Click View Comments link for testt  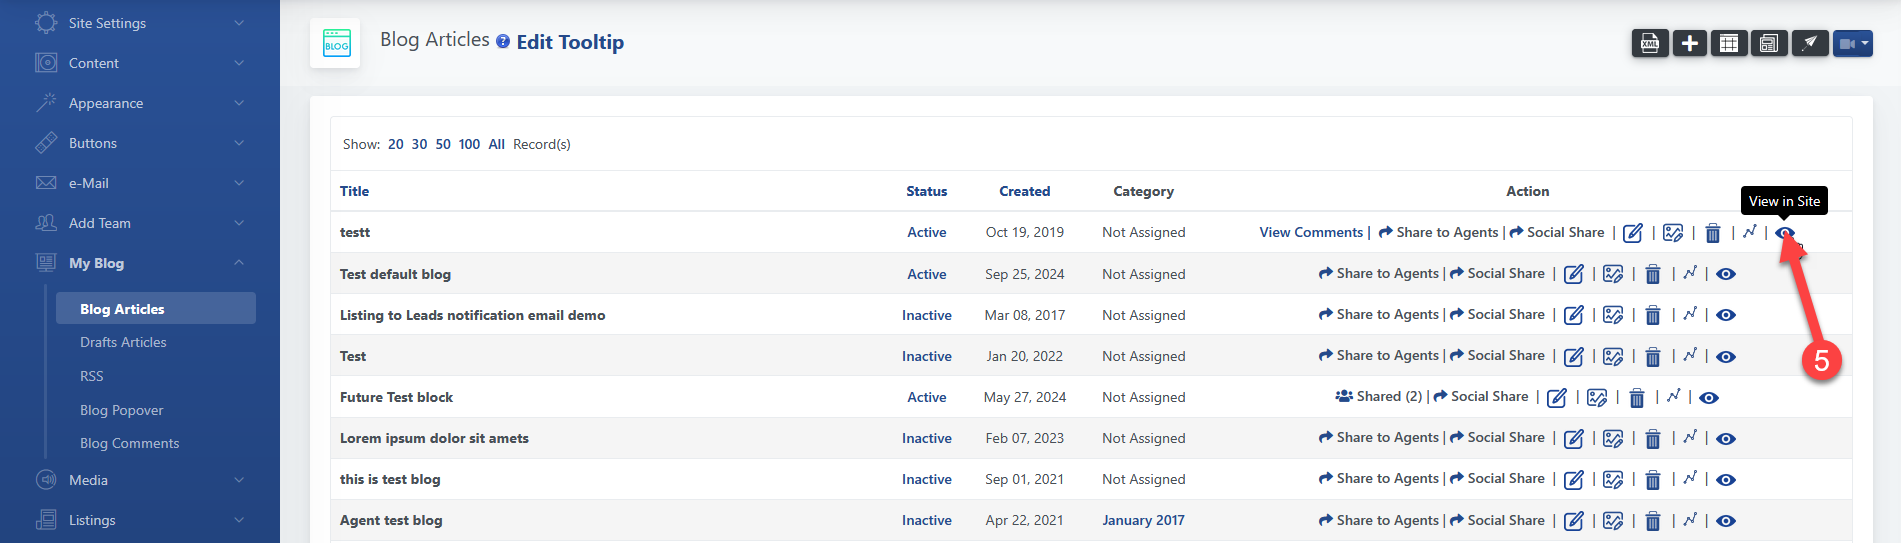[x=1310, y=232]
